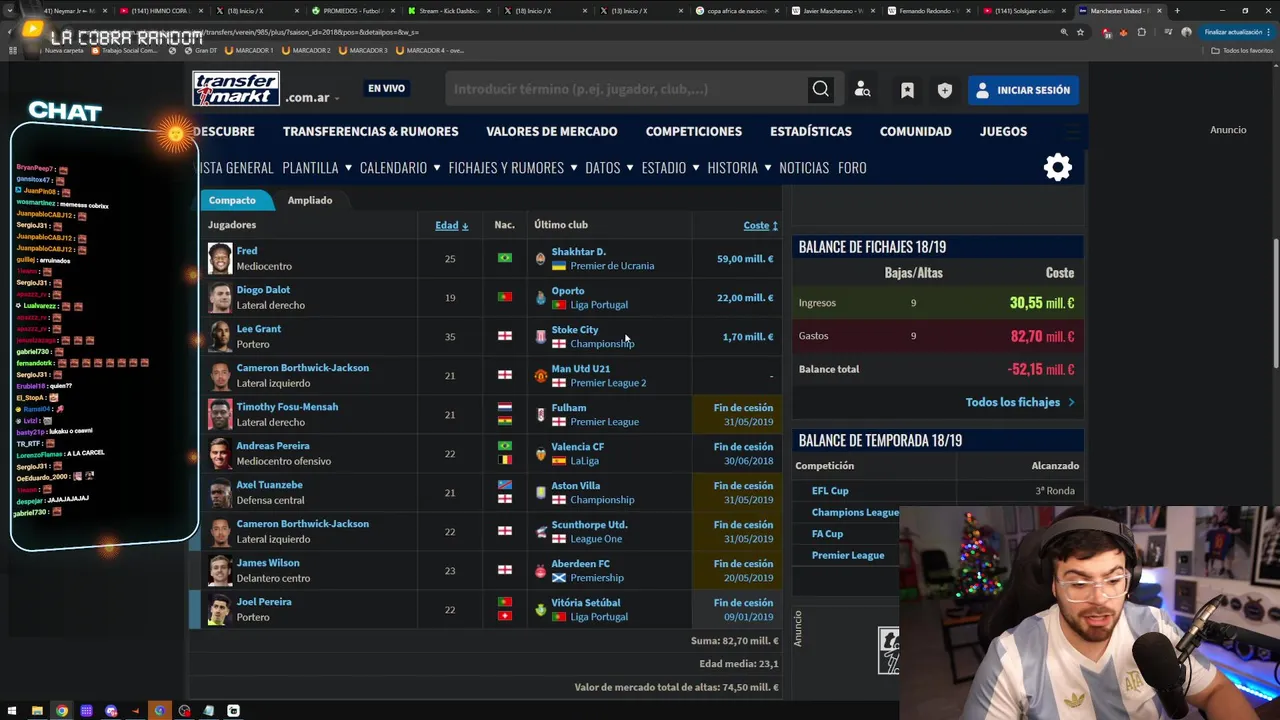Open the Transfermarkt logo home link
This screenshot has height=720, width=1280.
pyautogui.click(x=236, y=89)
